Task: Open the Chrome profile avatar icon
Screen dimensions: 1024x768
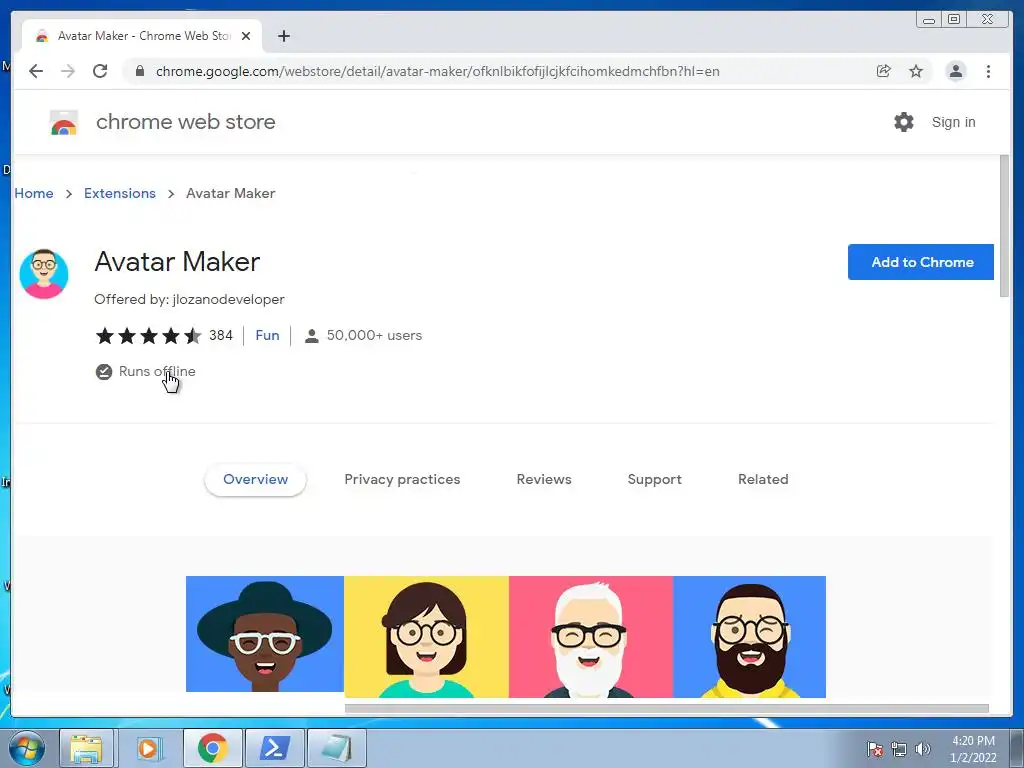Action: [955, 71]
